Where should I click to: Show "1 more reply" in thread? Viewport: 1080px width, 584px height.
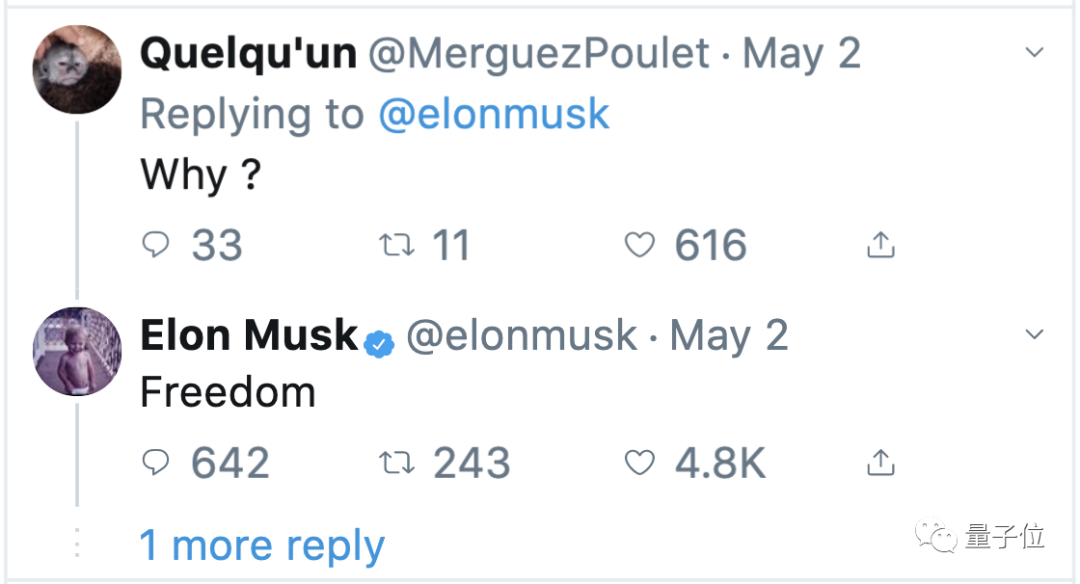click(262, 546)
